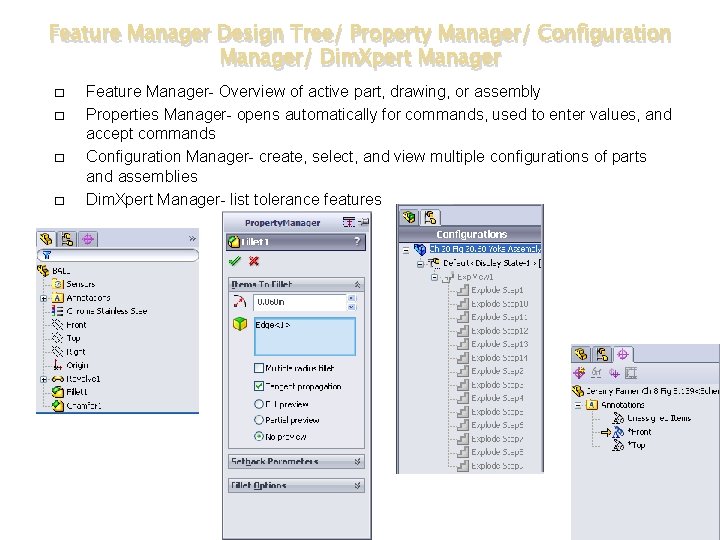720x540 pixels.
Task: Click the Edge<1> selection box
Action: click(x=305, y=336)
